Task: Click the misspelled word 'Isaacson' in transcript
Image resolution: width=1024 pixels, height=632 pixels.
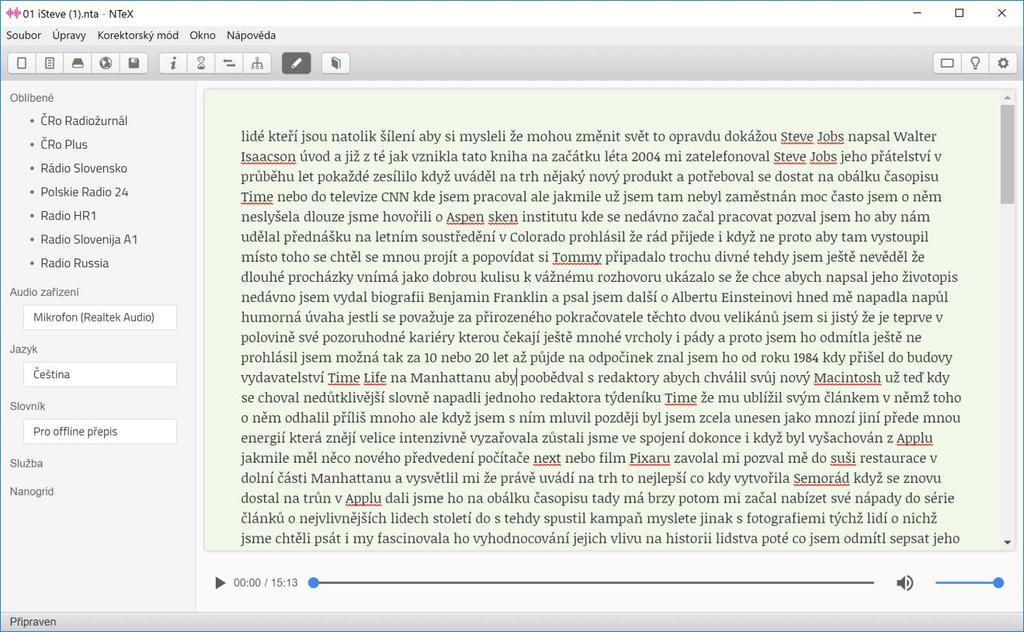Action: [x=268, y=157]
